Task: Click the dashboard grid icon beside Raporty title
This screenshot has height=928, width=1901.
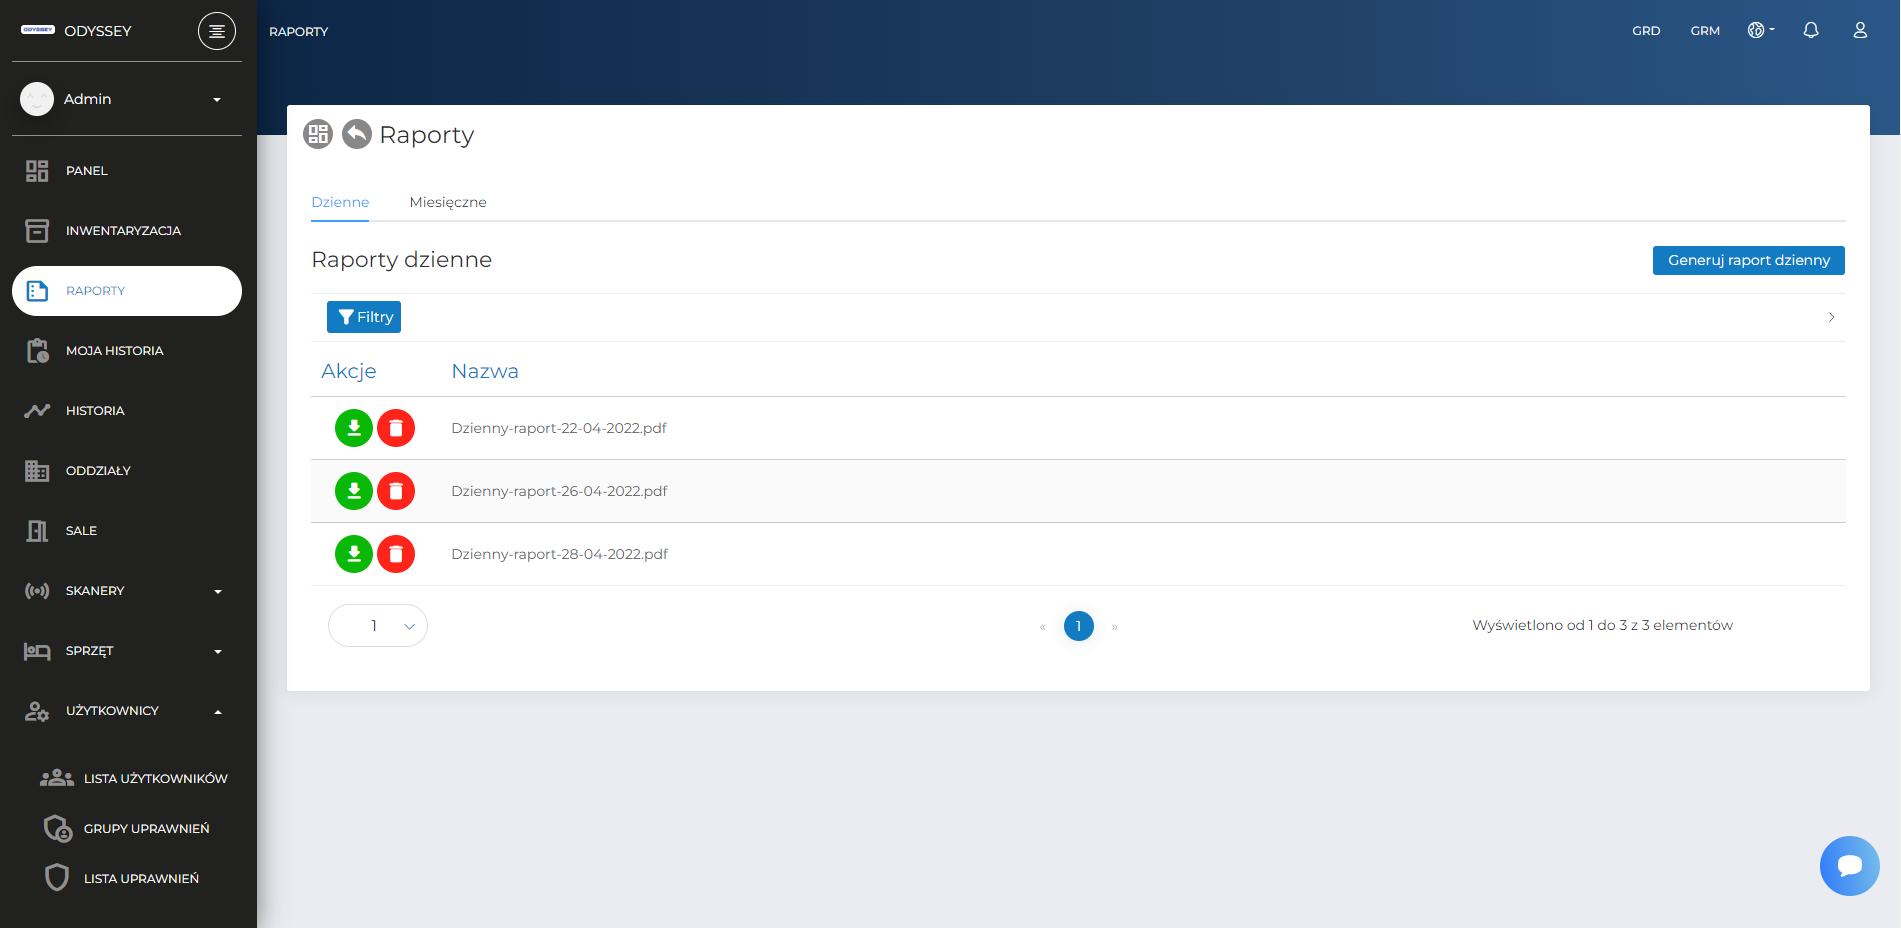Action: (x=318, y=134)
